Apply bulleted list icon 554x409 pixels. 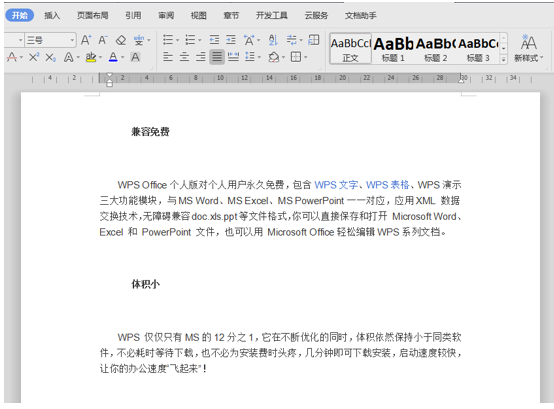pyautogui.click(x=168, y=40)
